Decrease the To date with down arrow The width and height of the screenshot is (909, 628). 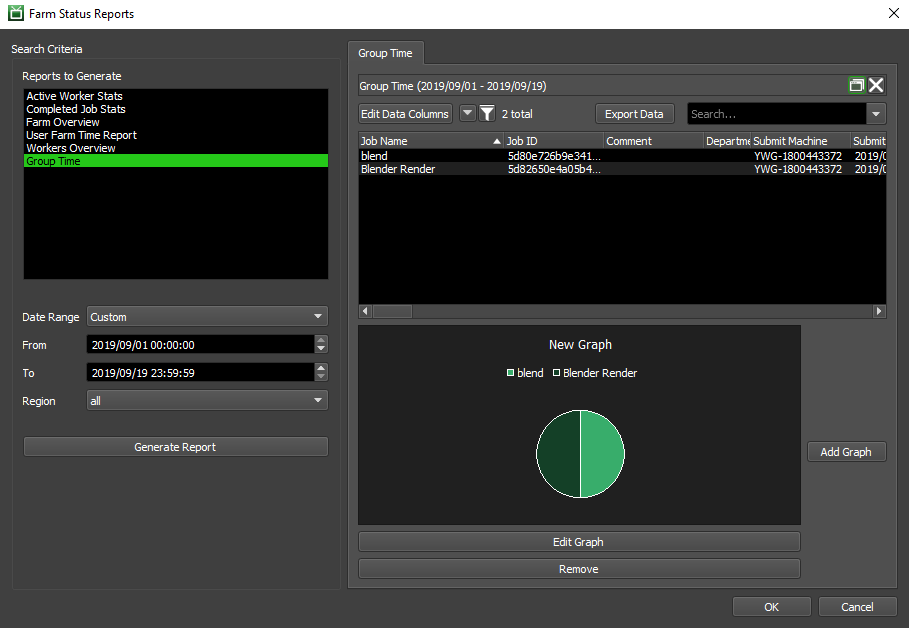pos(321,377)
